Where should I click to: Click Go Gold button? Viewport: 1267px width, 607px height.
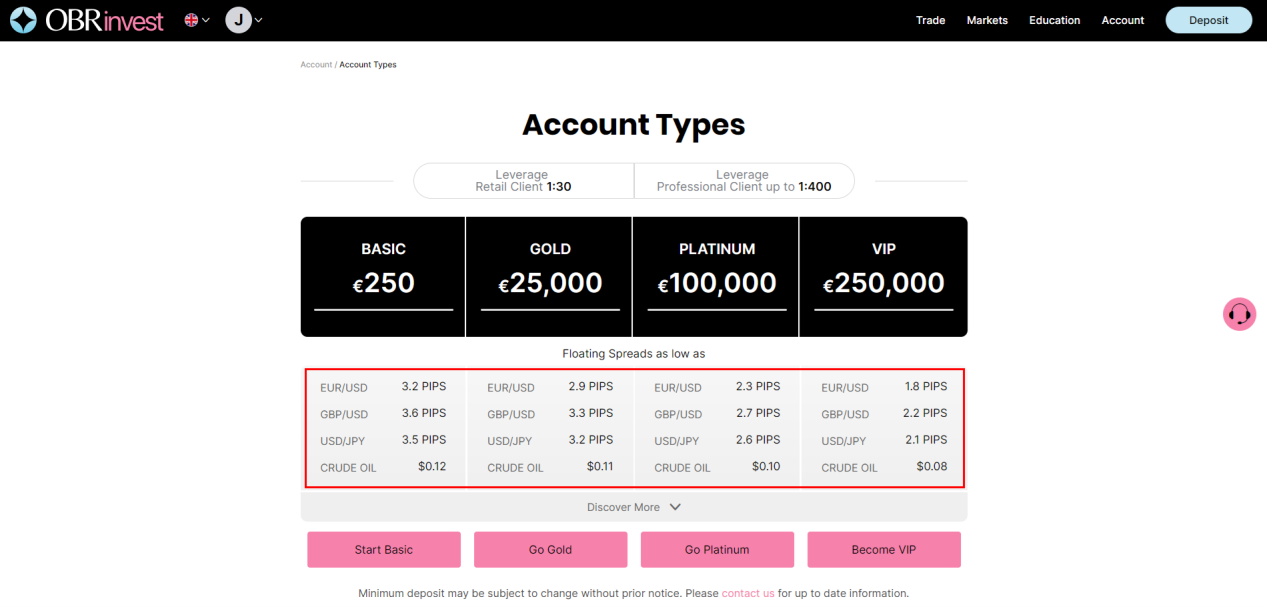point(550,549)
